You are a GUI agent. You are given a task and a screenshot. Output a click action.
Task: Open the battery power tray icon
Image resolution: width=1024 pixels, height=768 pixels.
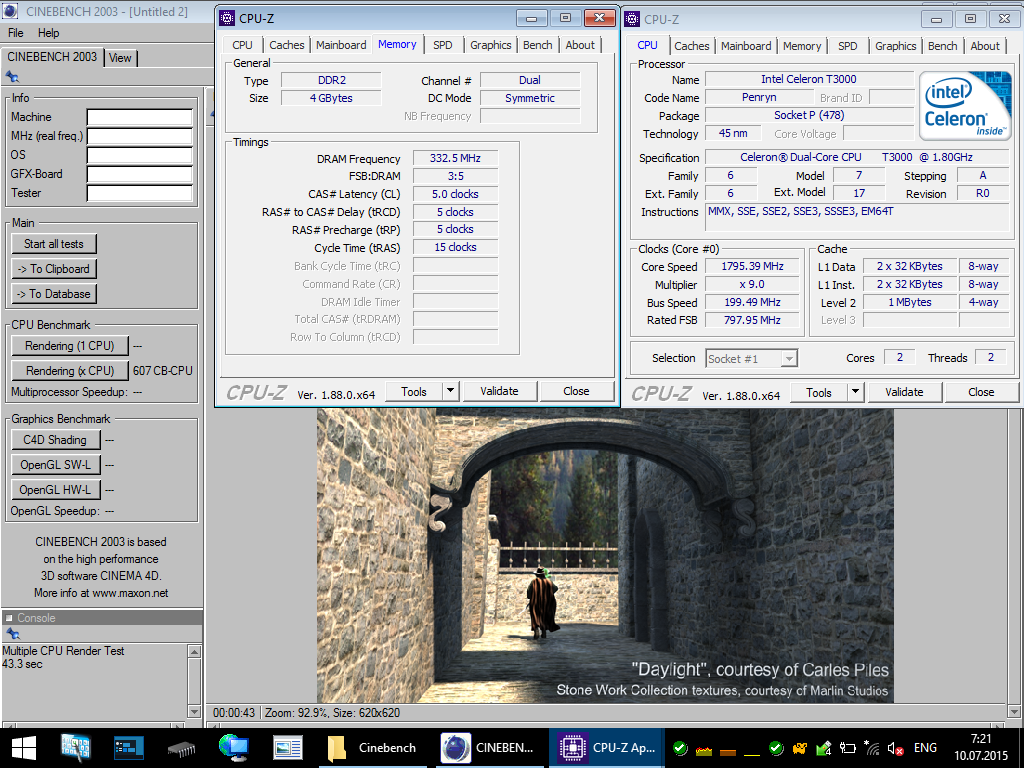click(x=848, y=748)
